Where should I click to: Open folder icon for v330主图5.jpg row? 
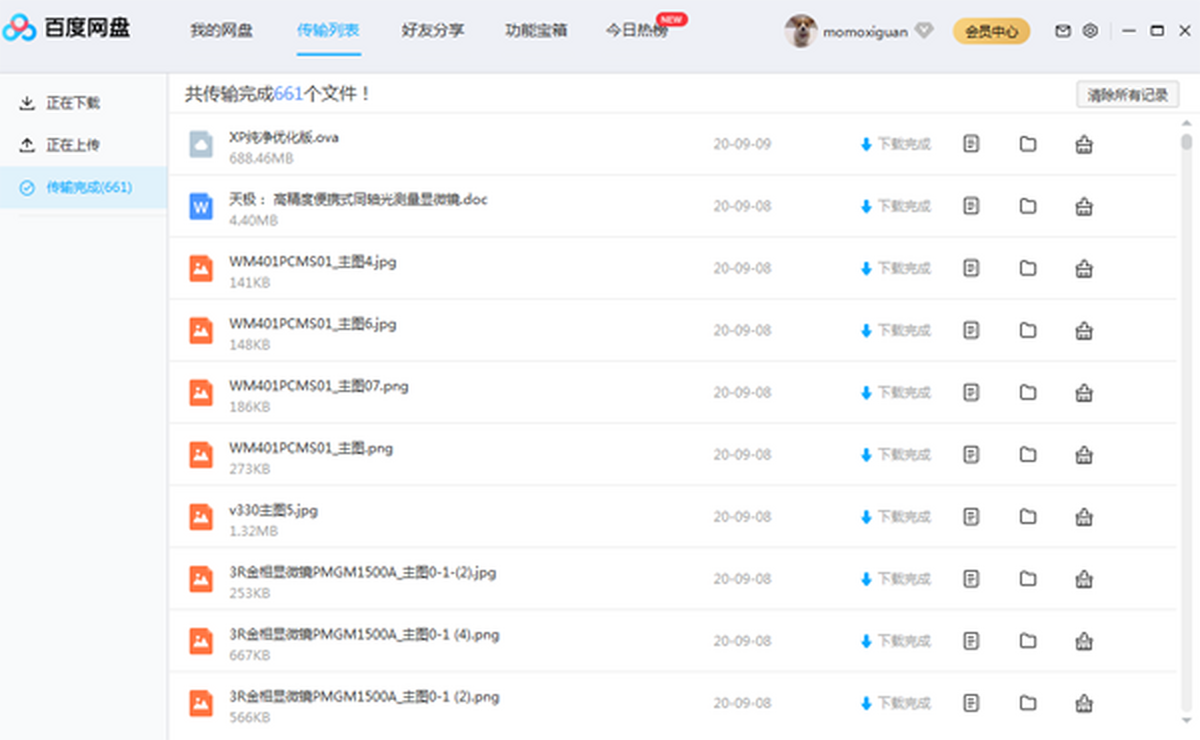(1028, 517)
